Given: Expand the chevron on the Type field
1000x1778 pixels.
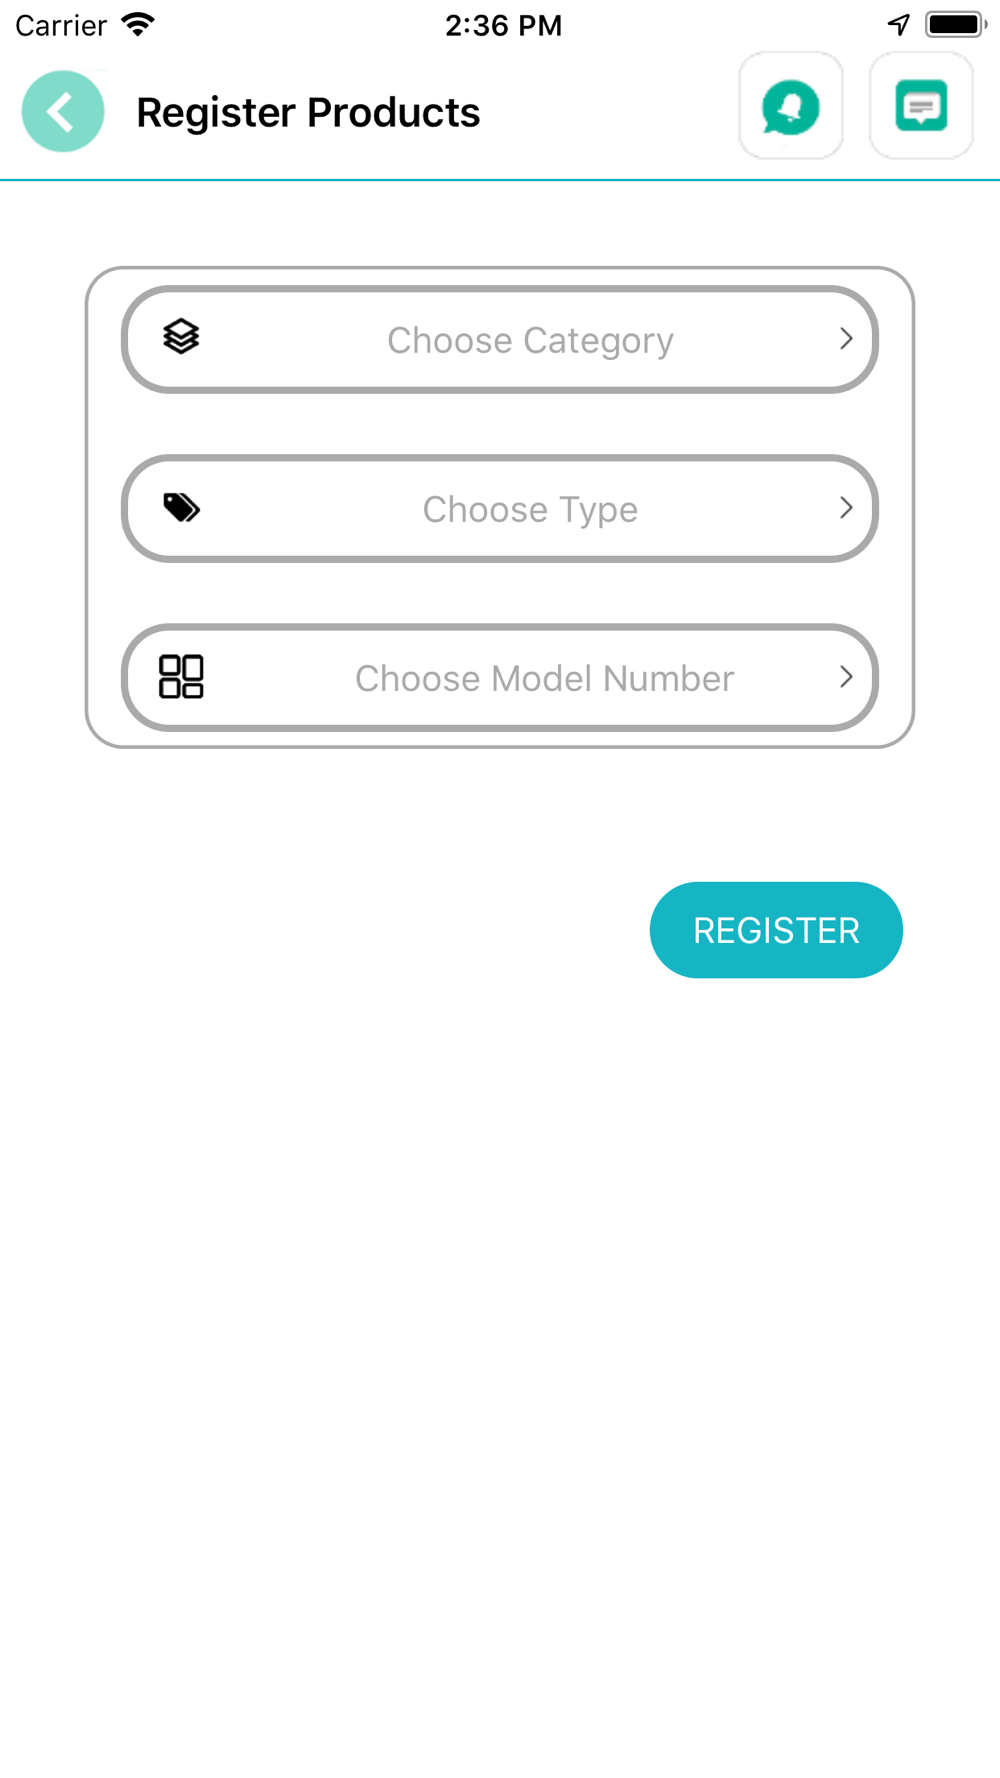Looking at the screenshot, I should [x=846, y=508].
